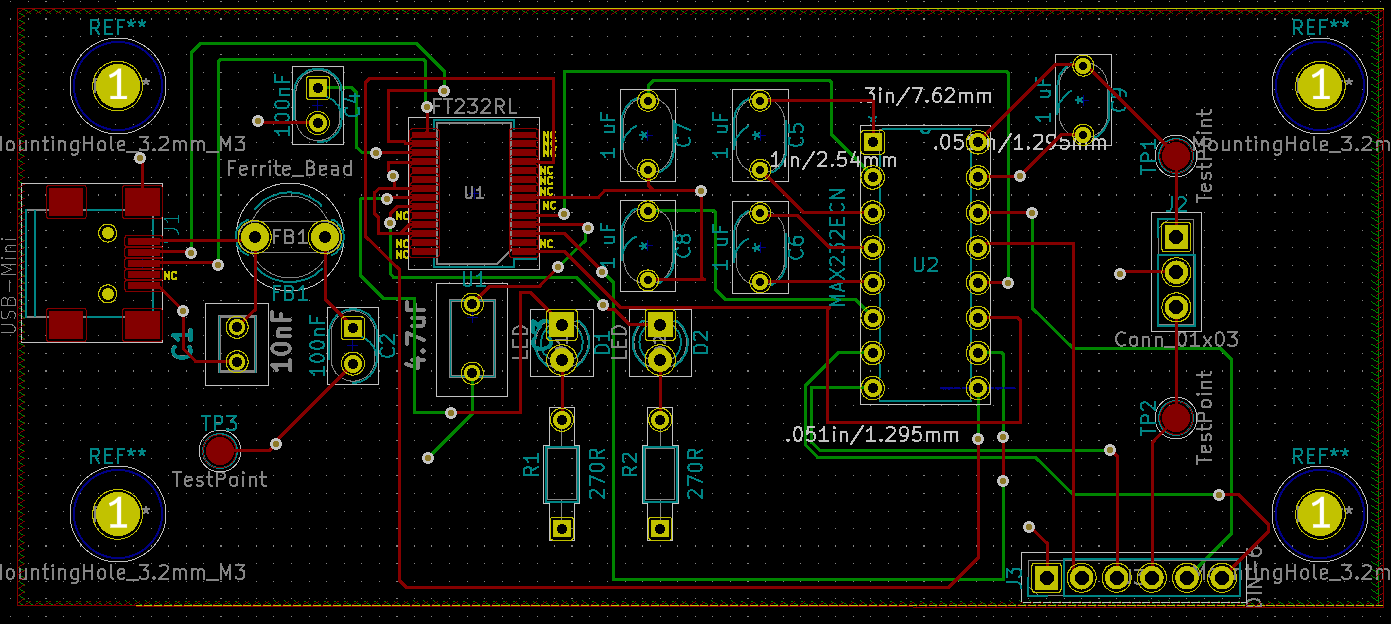1391x624 pixels.
Task: Select the TestPoint label under TP3
Action: pos(220,479)
